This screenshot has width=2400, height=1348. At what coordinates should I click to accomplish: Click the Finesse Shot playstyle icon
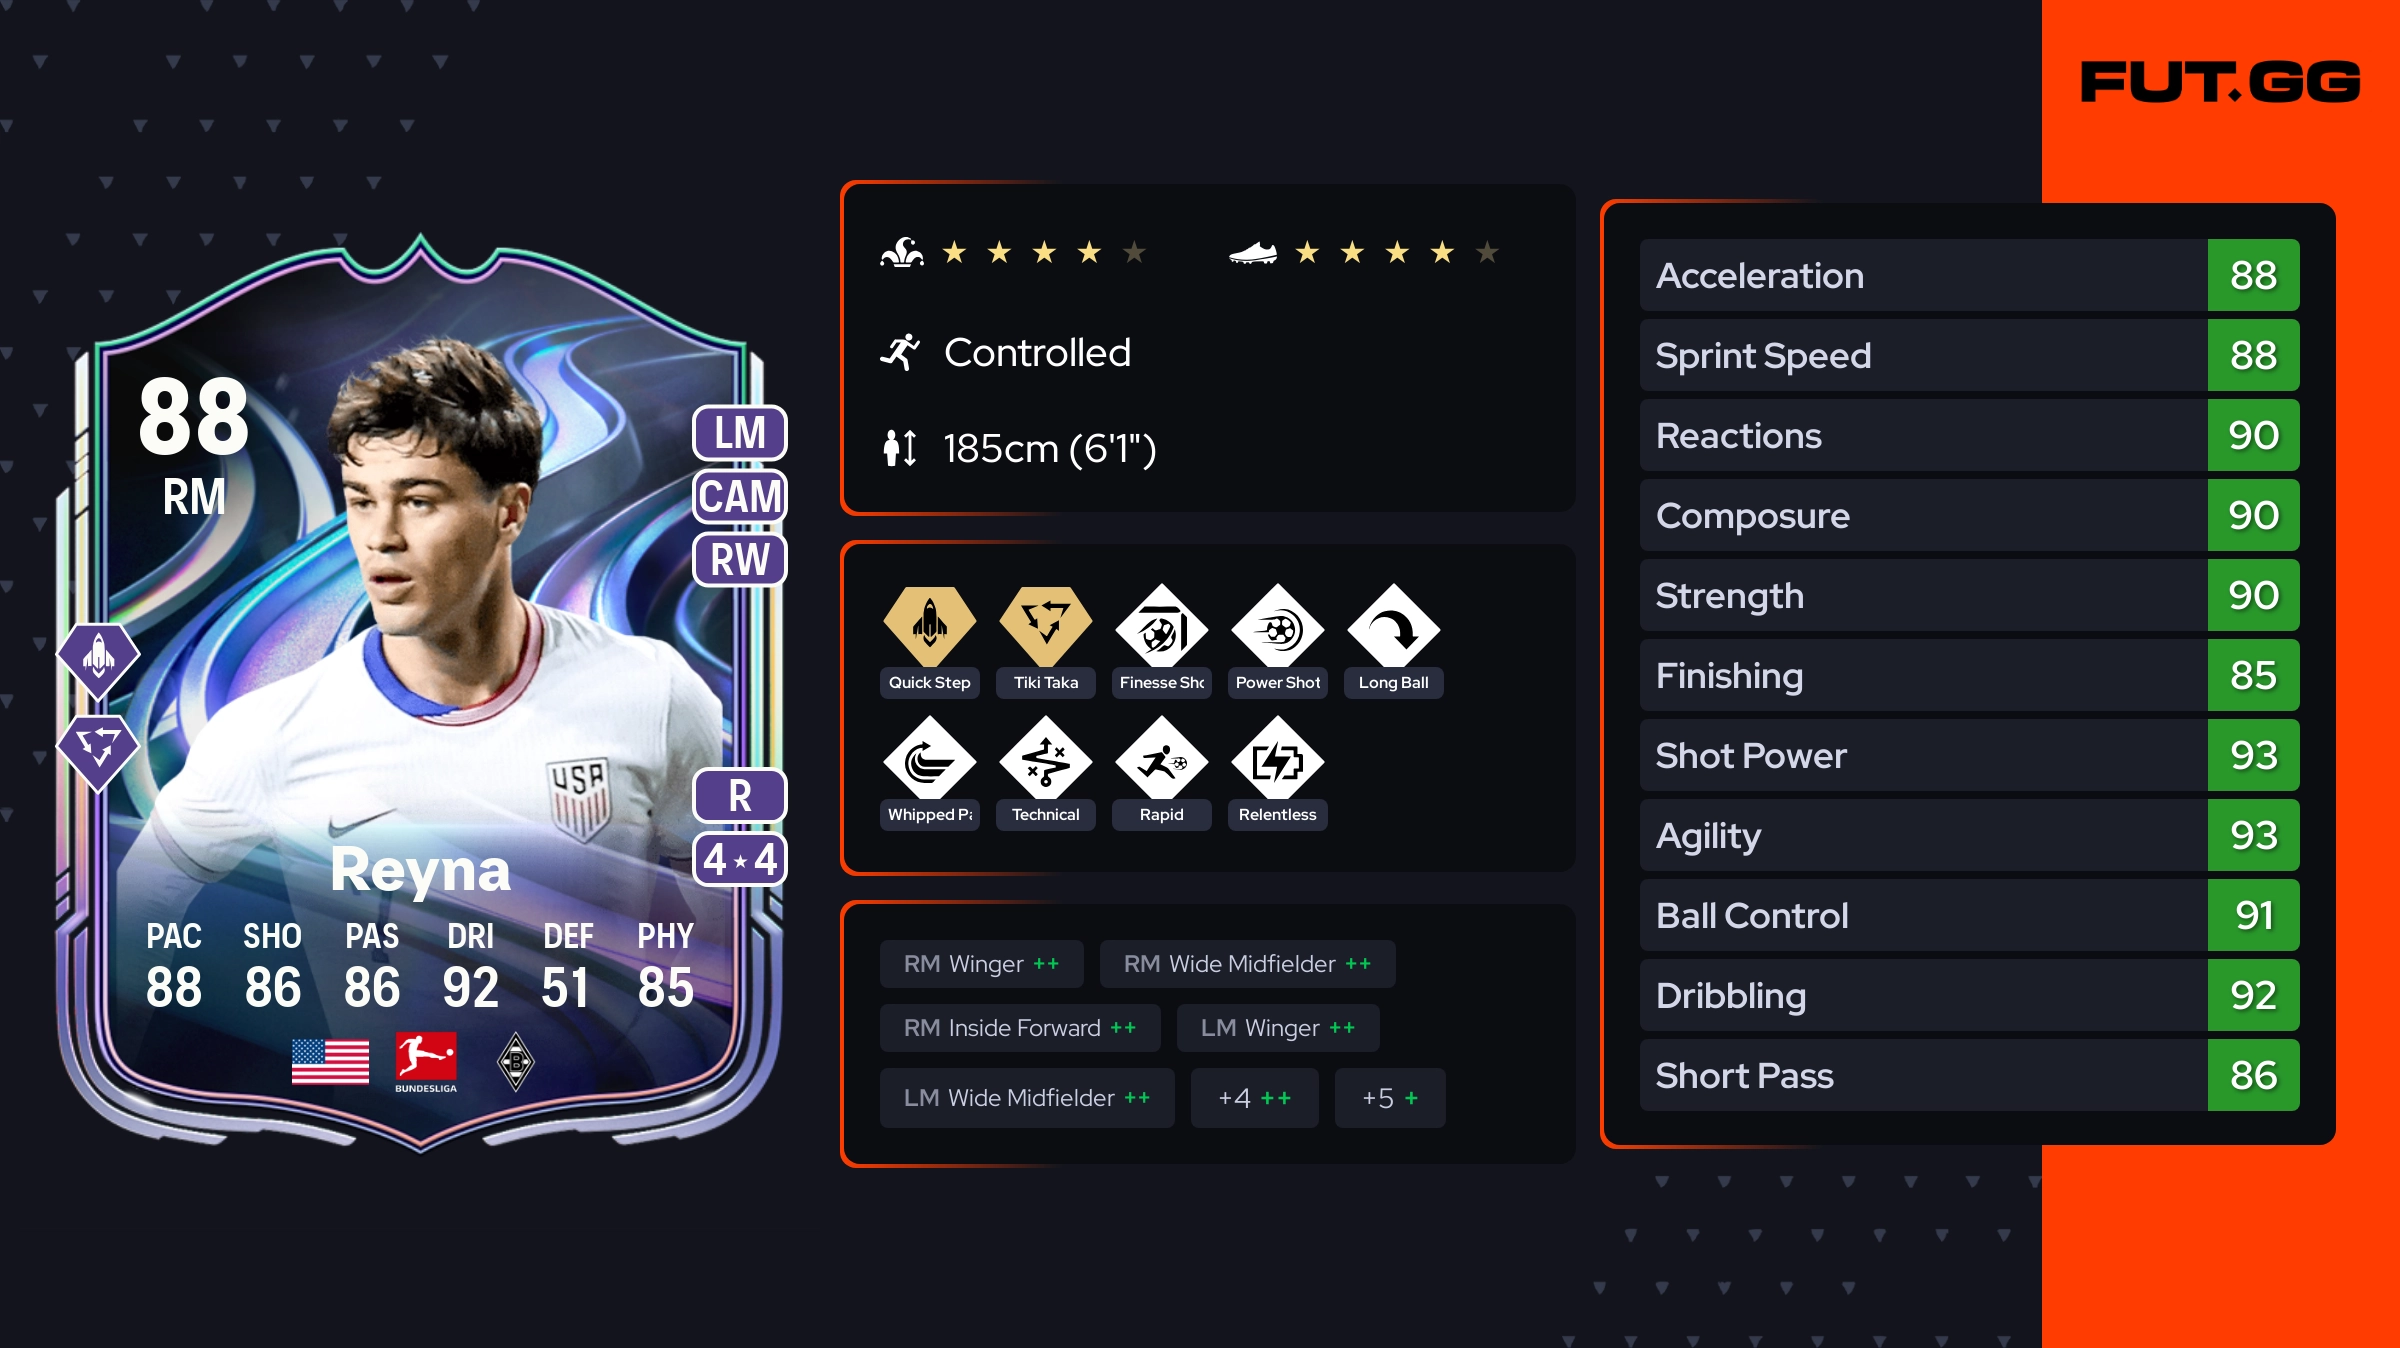point(1161,626)
